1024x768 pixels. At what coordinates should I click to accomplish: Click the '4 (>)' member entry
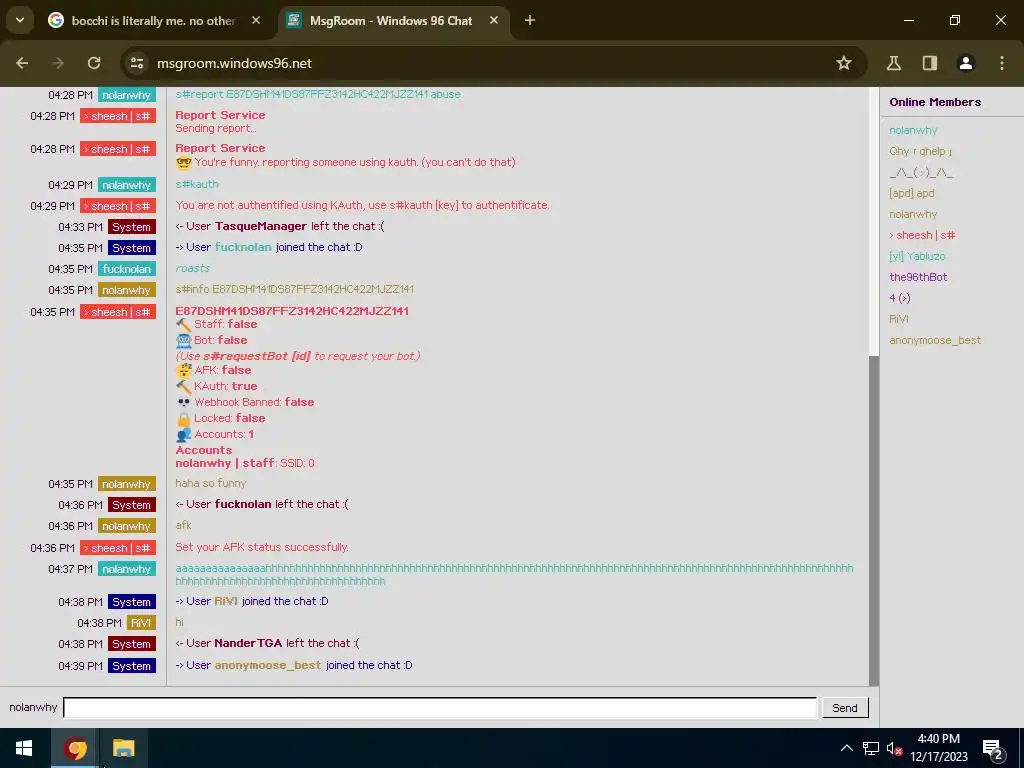tap(899, 298)
